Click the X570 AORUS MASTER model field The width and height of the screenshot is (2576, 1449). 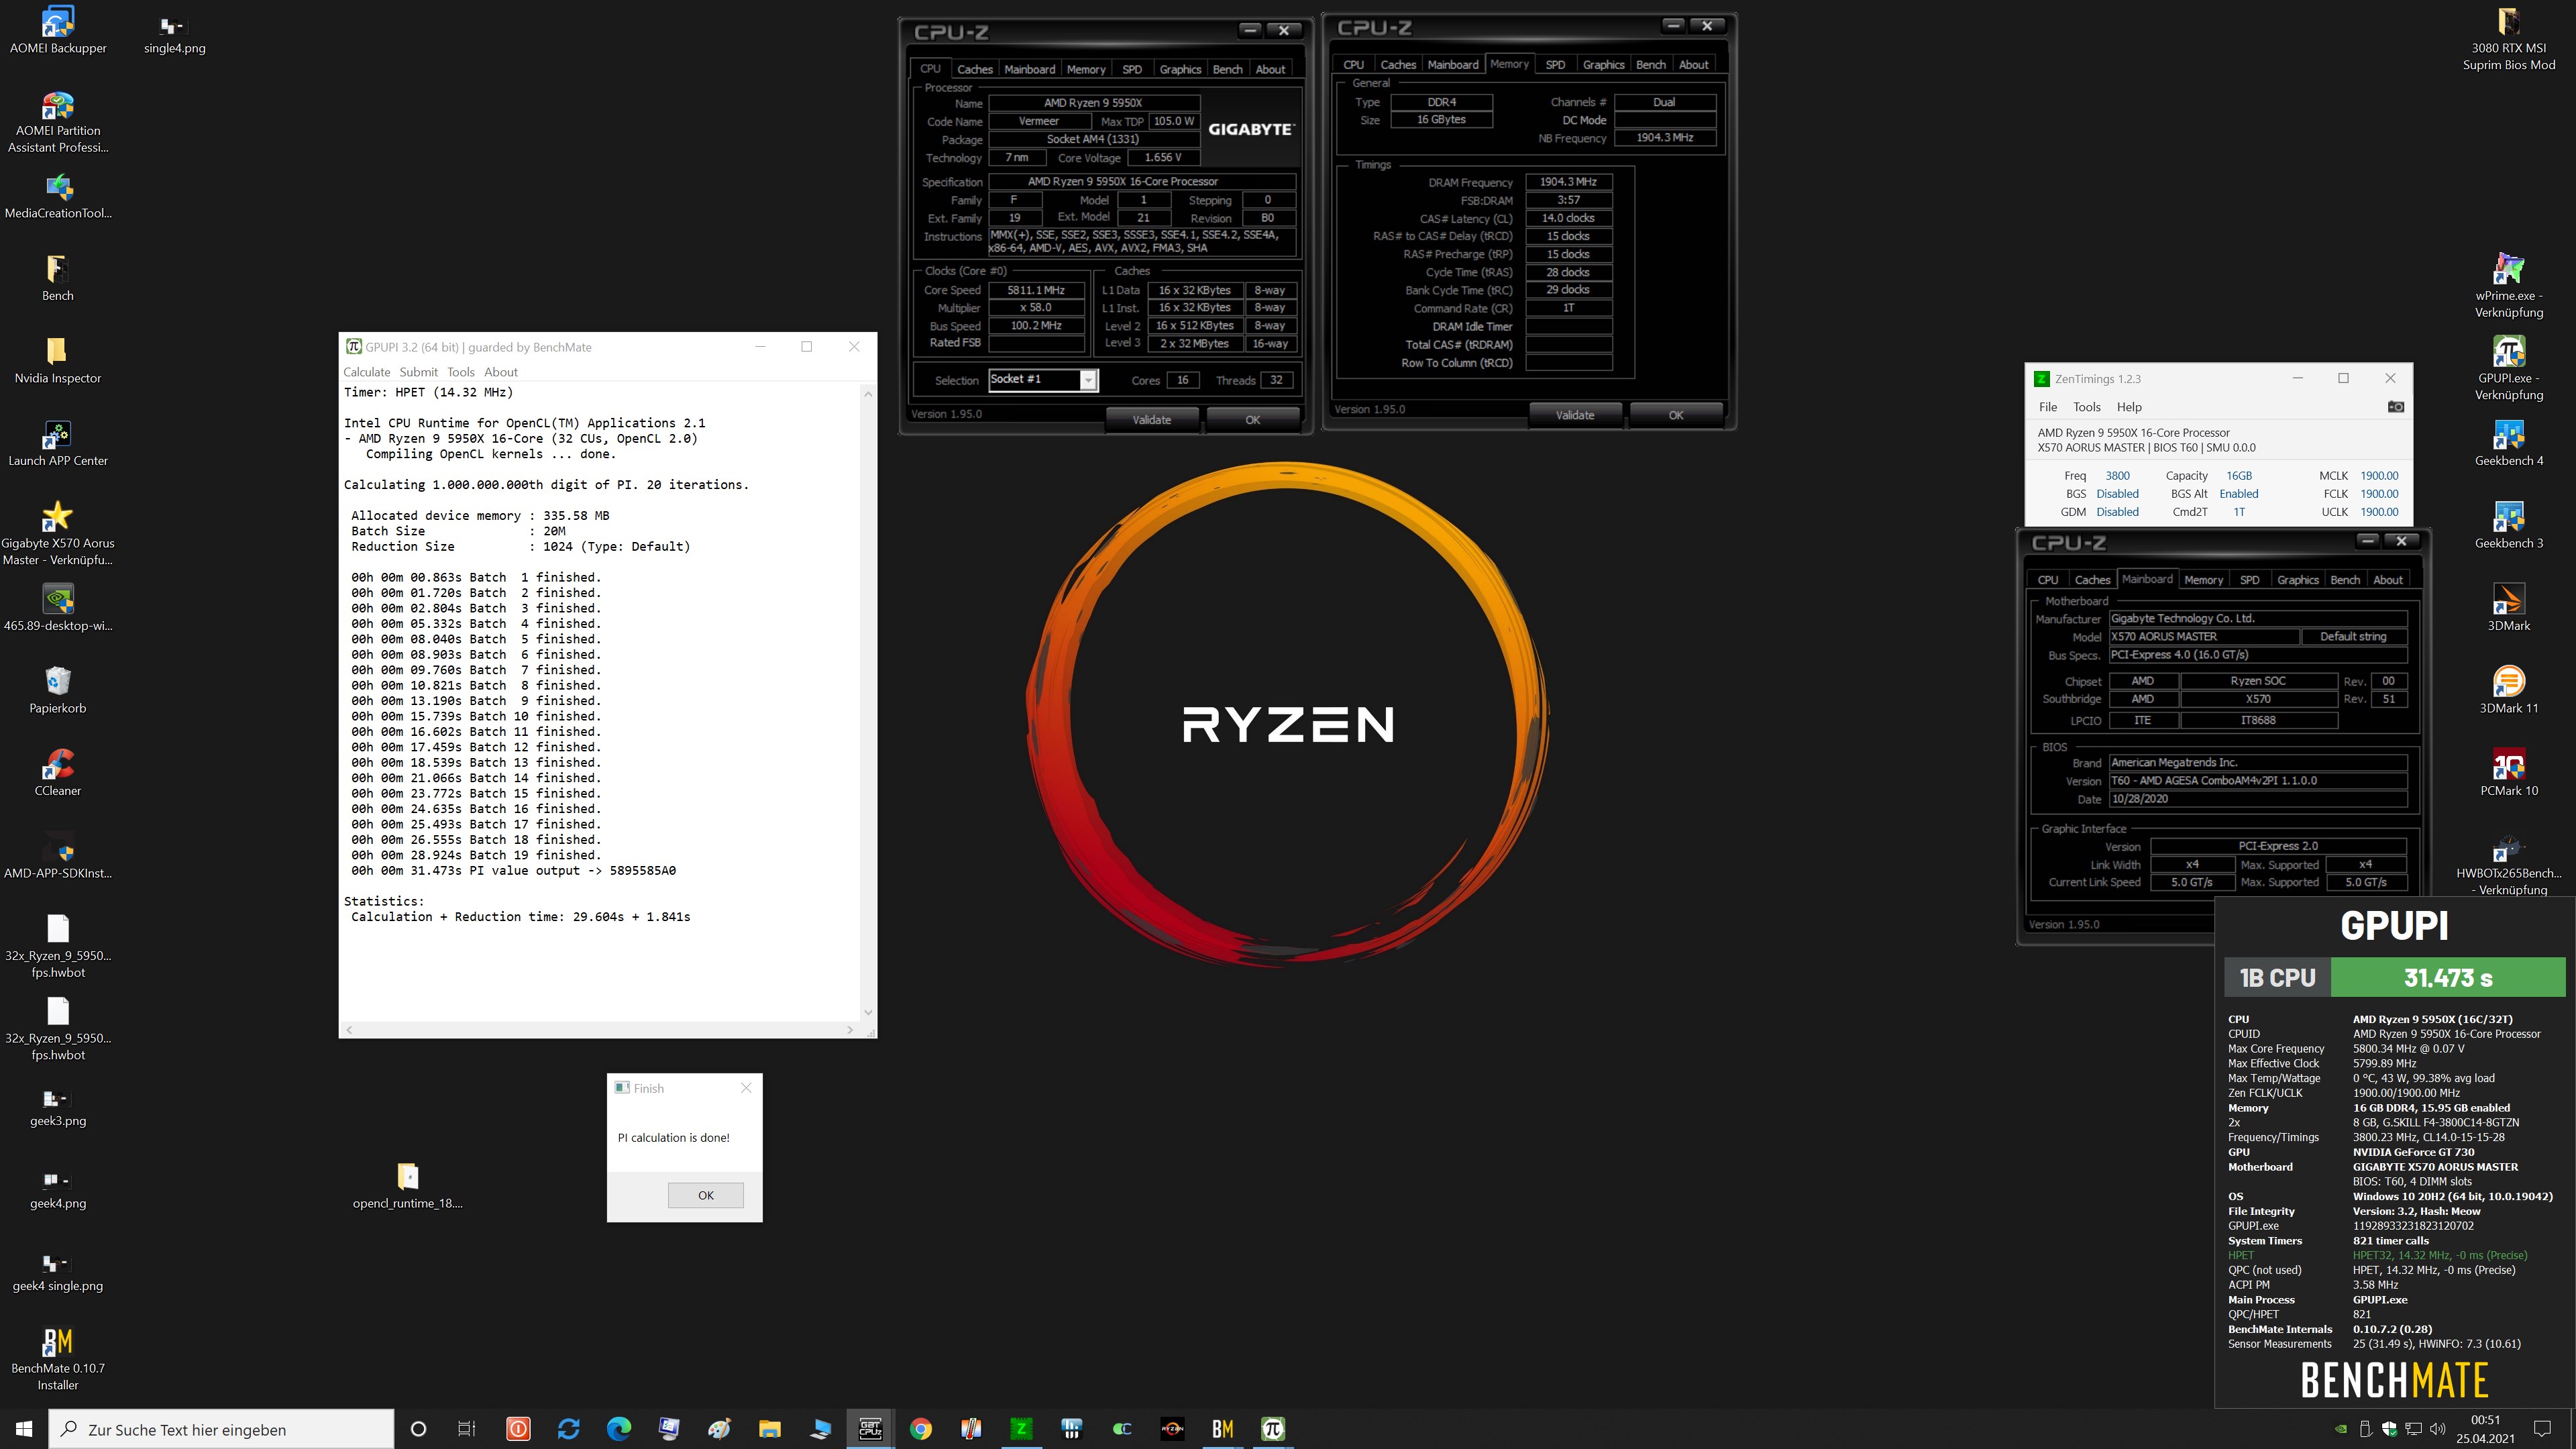pyautogui.click(x=2203, y=637)
